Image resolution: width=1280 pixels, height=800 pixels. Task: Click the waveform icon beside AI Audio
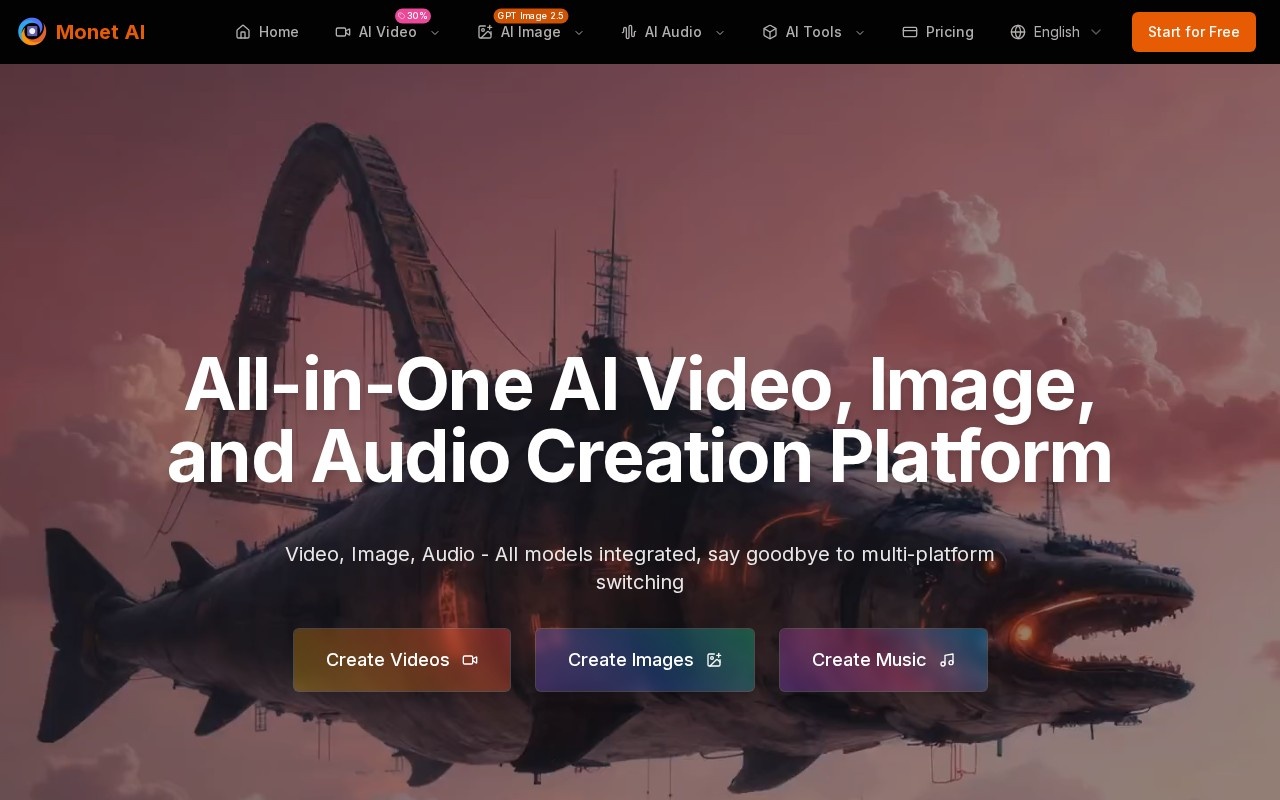[x=629, y=32]
